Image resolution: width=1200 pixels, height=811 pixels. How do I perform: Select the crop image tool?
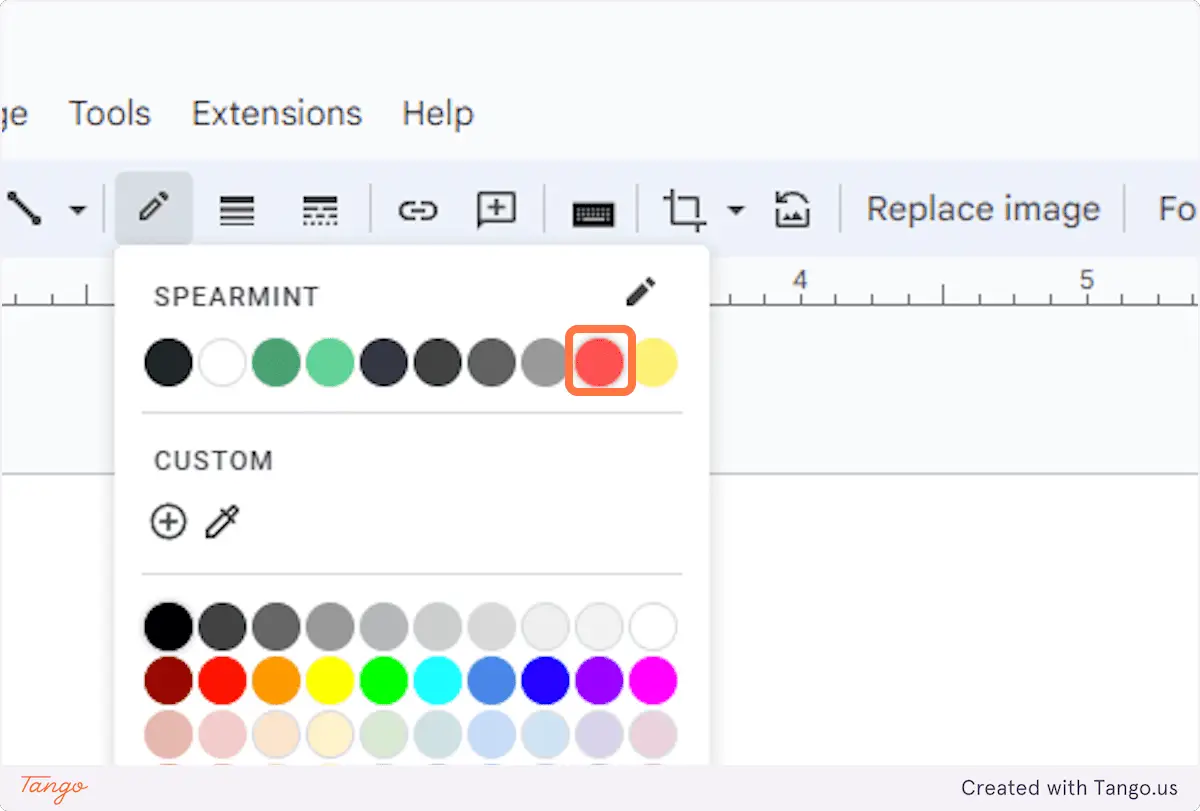point(685,211)
